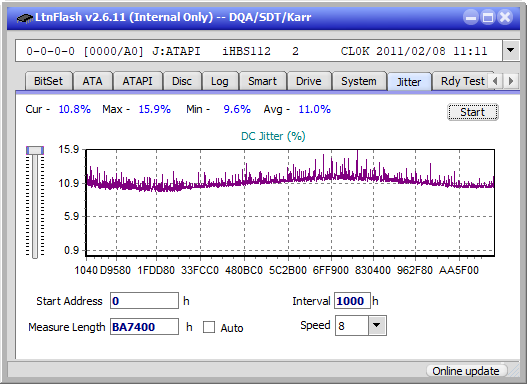527x384 pixels.
Task: Click the vertical jitter scale slider handle
Action: pos(35,150)
